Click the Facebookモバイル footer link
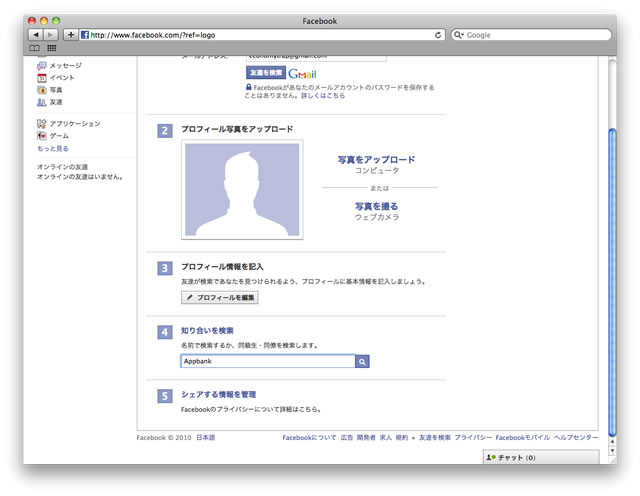Viewport: 640px width, 496px height. [523, 438]
